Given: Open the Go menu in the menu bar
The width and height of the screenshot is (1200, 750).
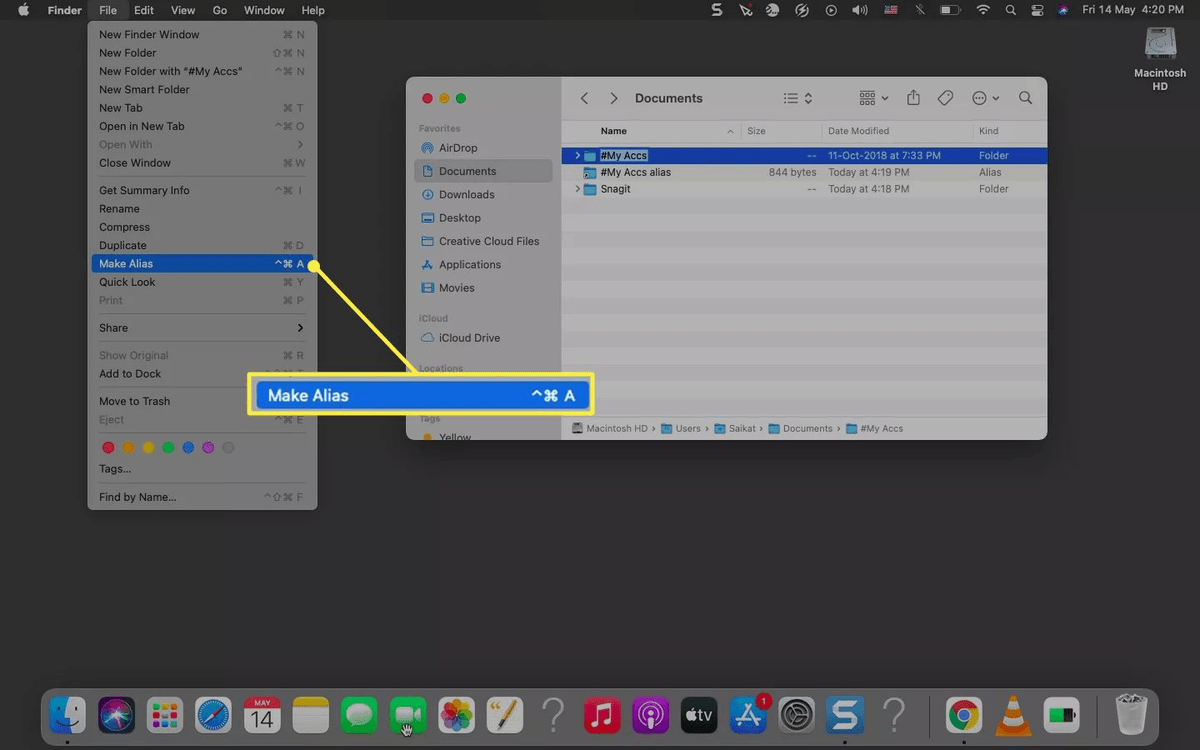Looking at the screenshot, I should click(217, 10).
